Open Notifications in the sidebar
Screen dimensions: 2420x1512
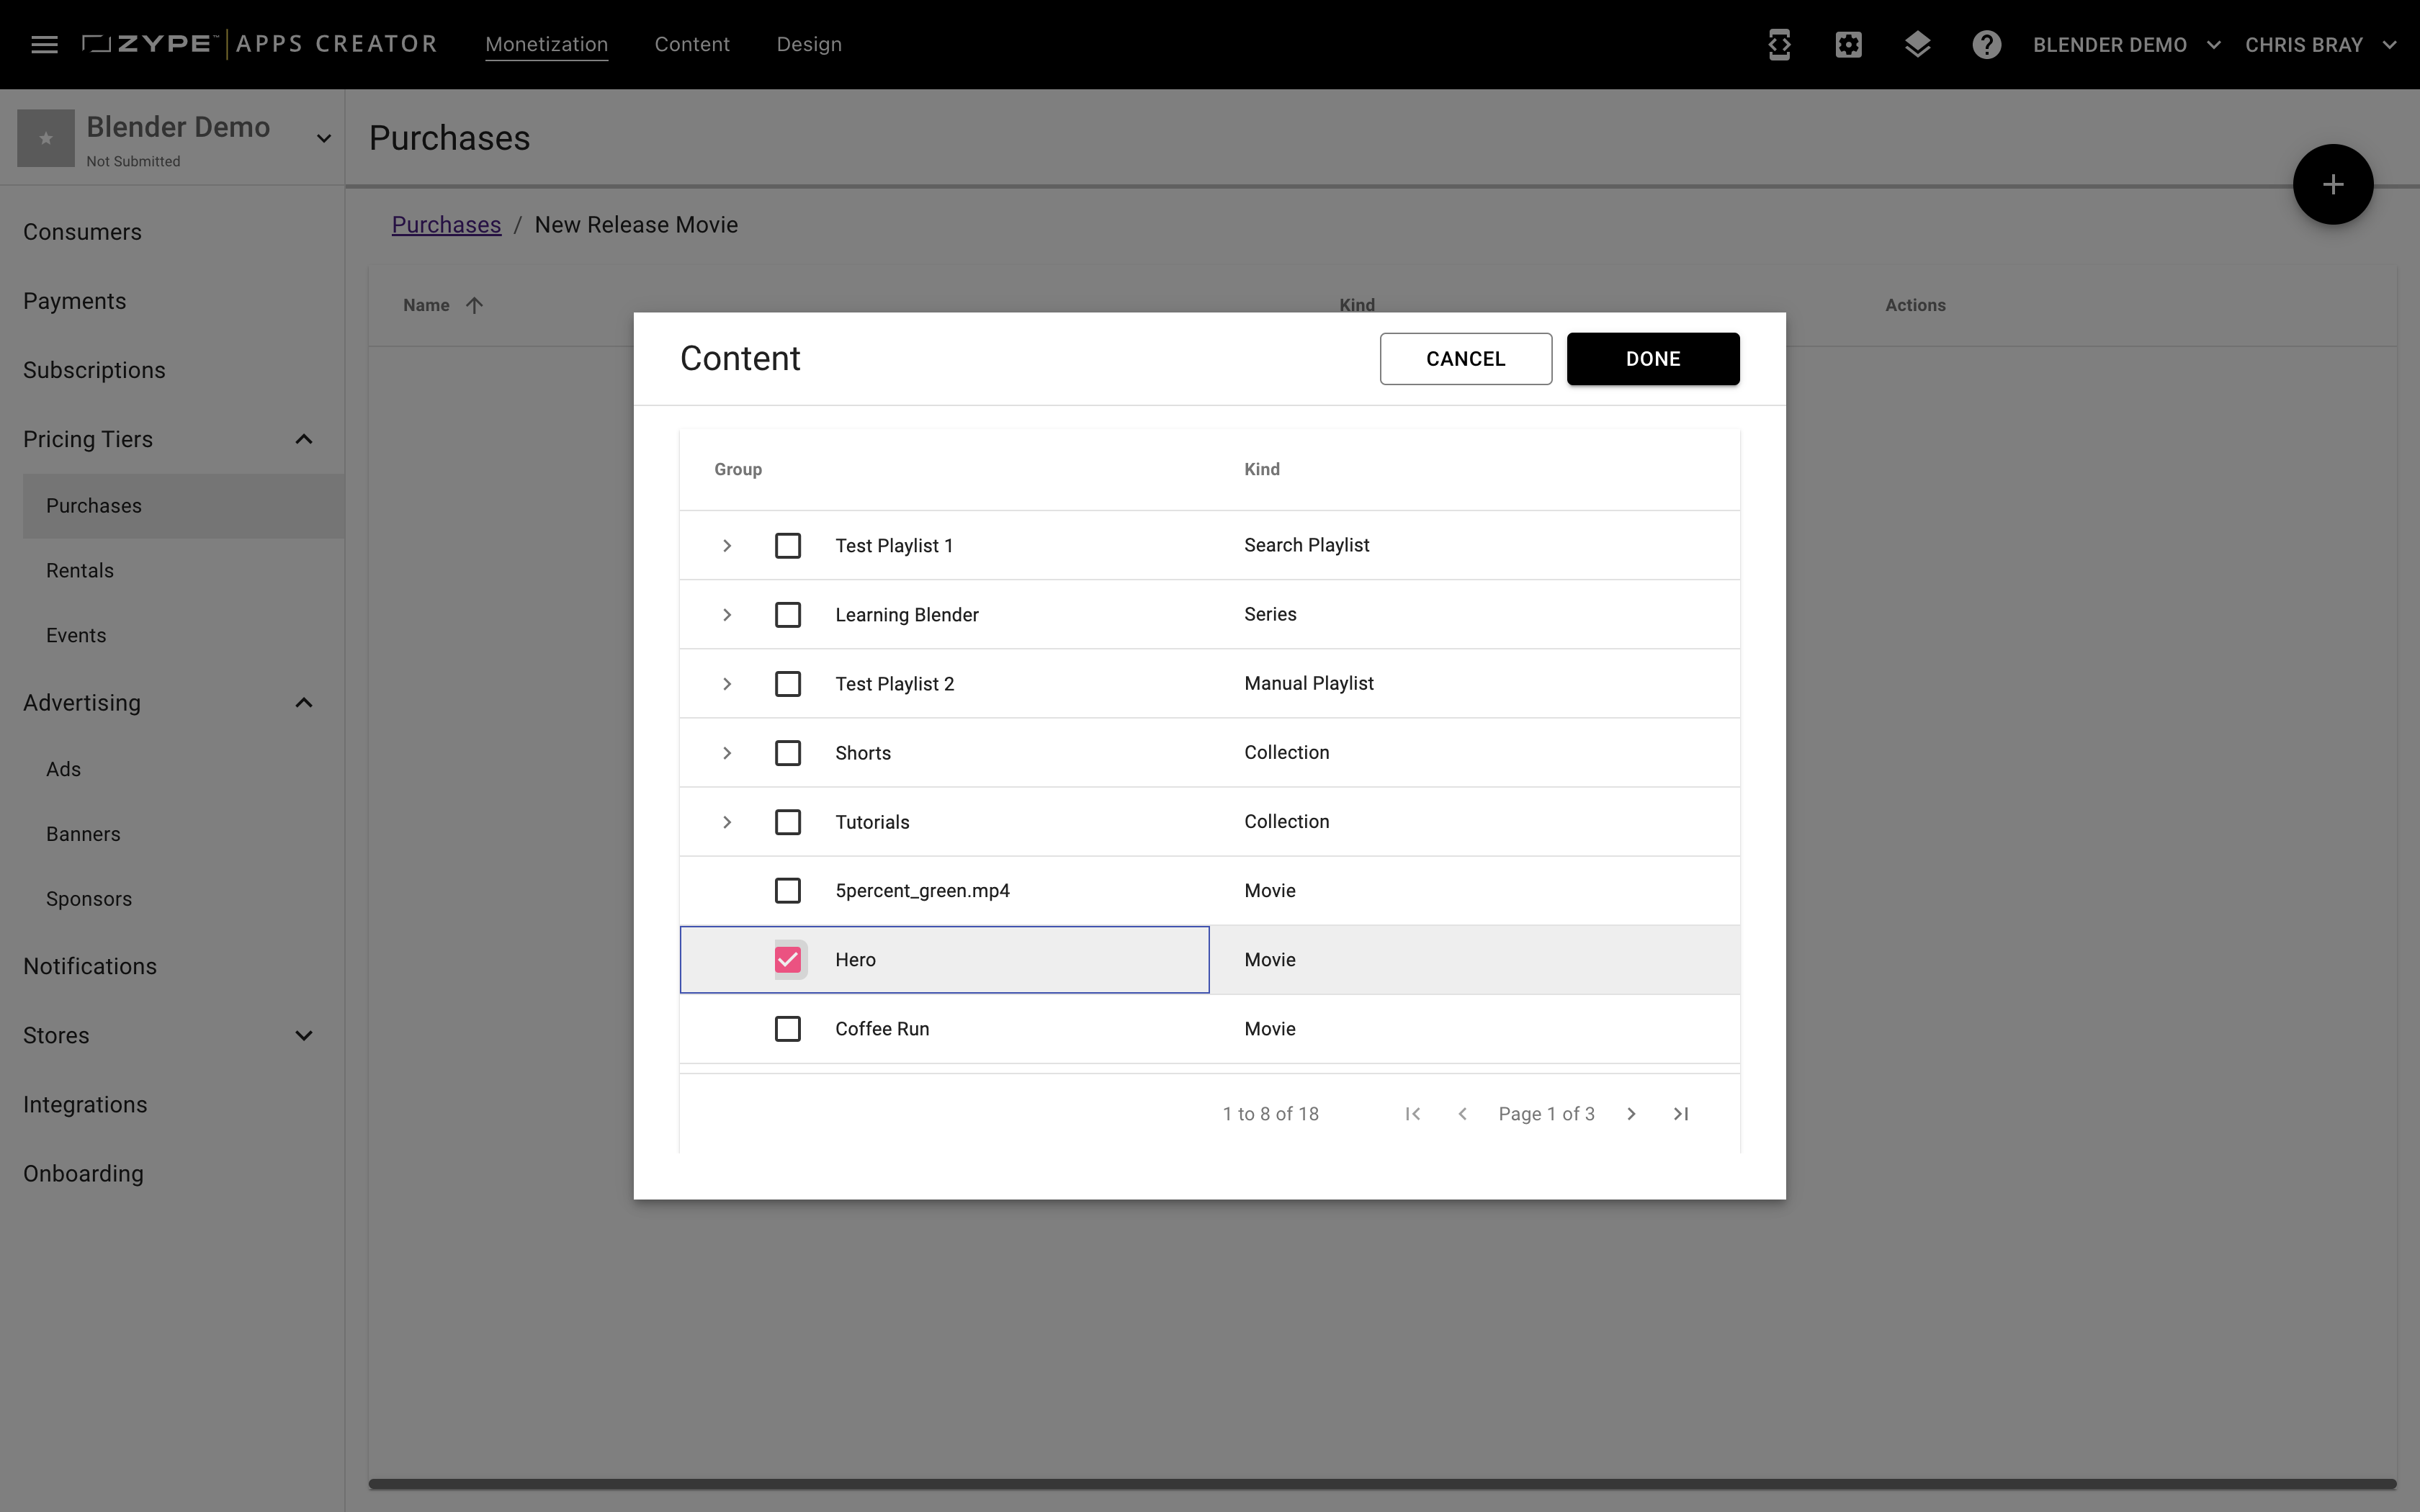point(90,966)
